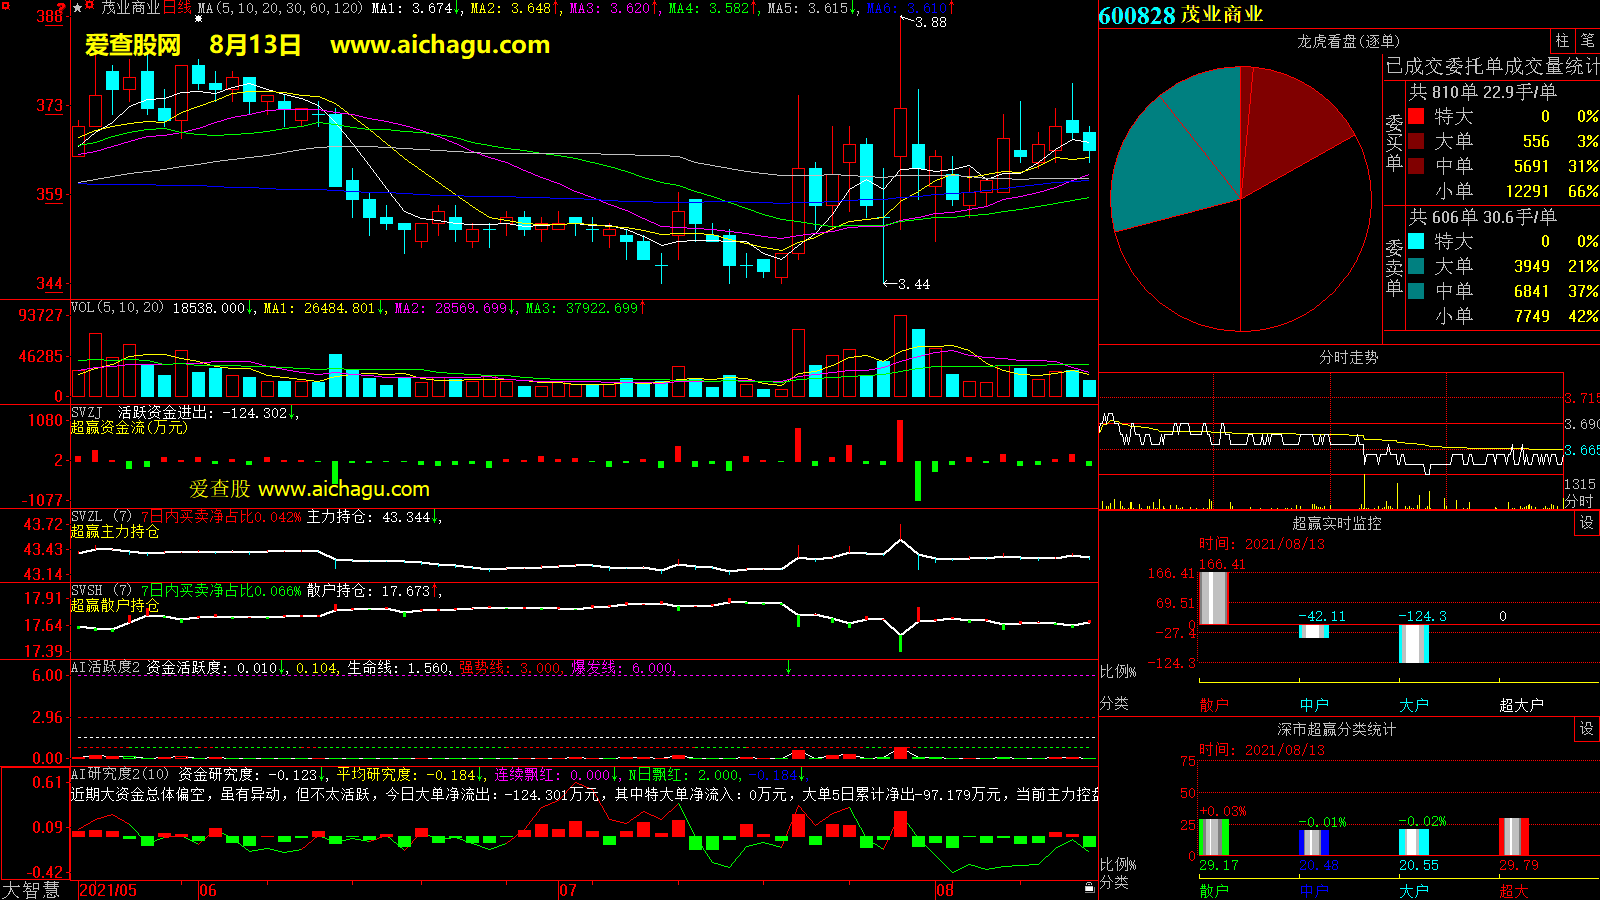
Task: Select the 分时走势 panel title
Action: pyautogui.click(x=1348, y=357)
